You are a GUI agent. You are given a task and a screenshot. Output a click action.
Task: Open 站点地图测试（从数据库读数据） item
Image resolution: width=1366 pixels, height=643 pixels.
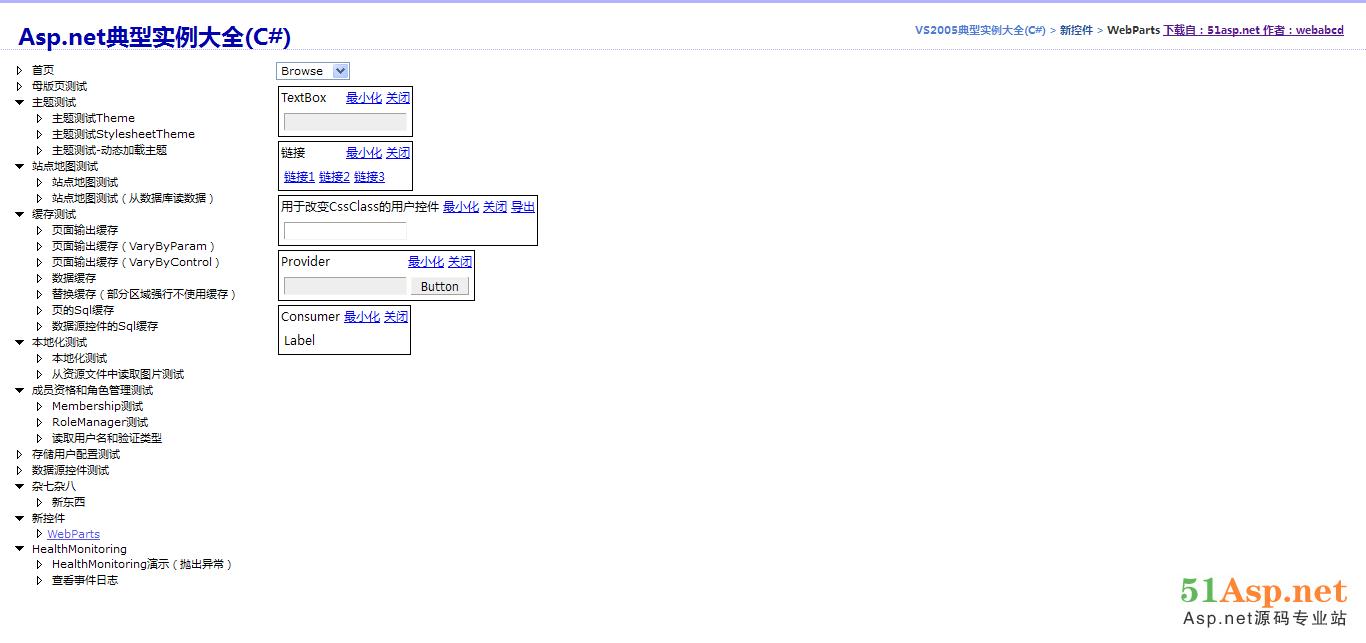click(133, 198)
